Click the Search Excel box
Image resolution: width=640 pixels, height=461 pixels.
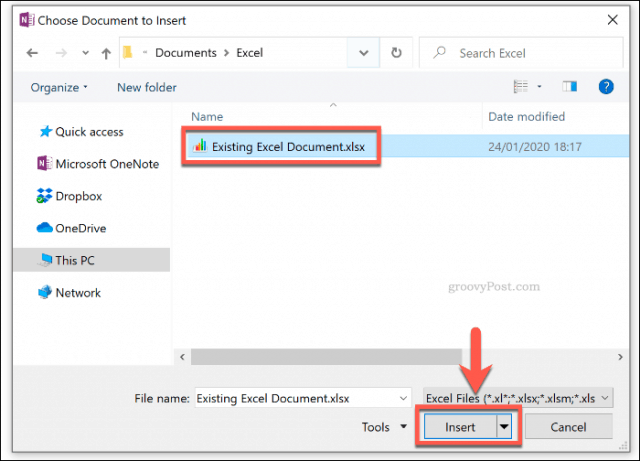pyautogui.click(x=521, y=53)
